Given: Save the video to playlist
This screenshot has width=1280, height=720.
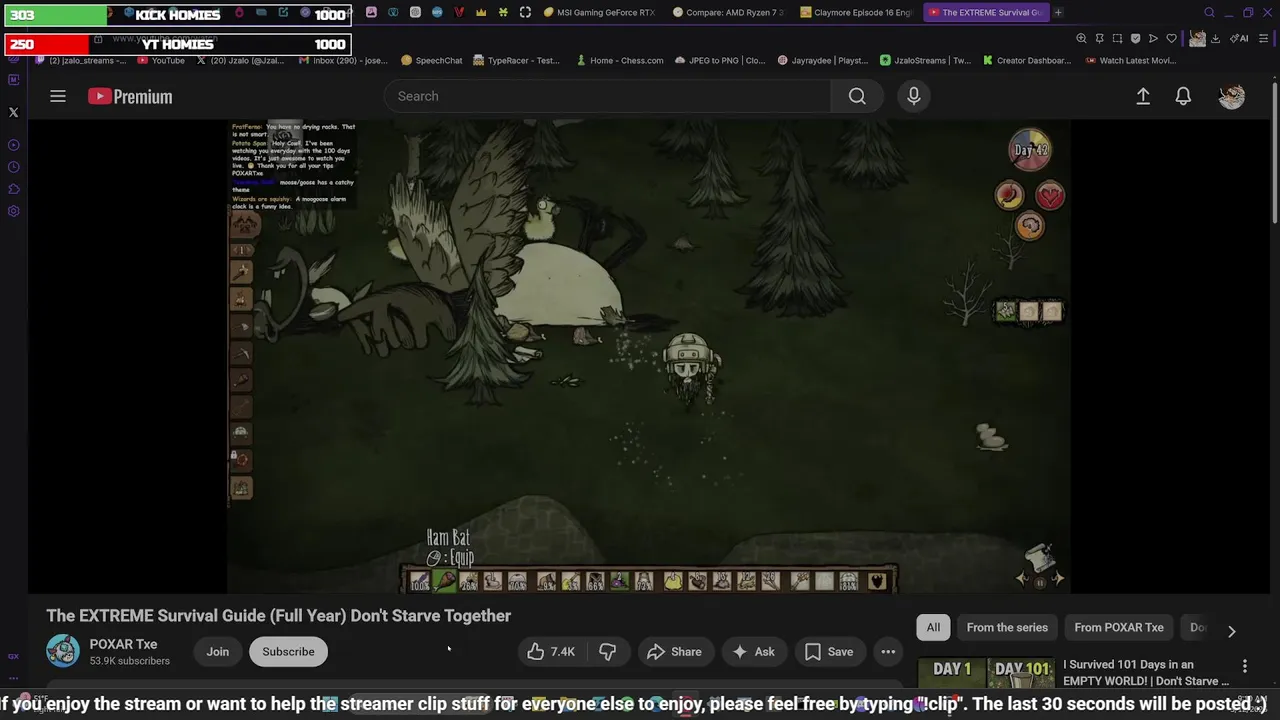Looking at the screenshot, I should [829, 652].
